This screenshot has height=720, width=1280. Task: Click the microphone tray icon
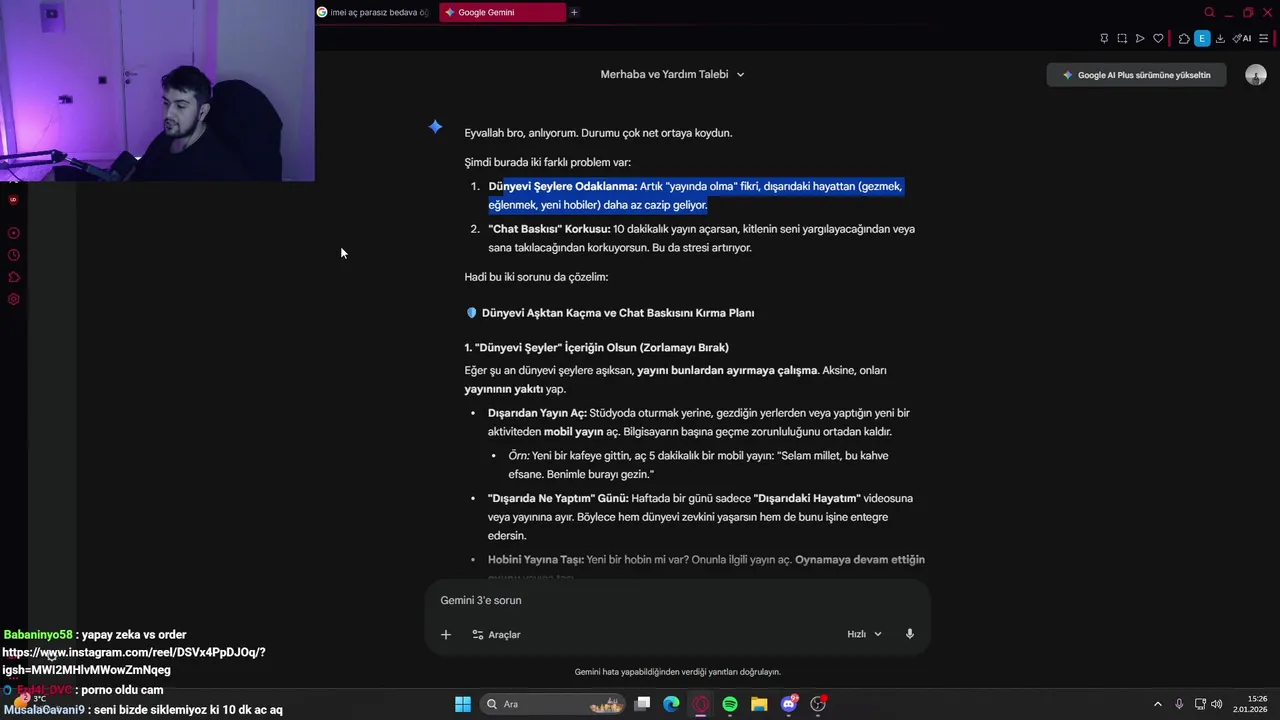click(1180, 704)
